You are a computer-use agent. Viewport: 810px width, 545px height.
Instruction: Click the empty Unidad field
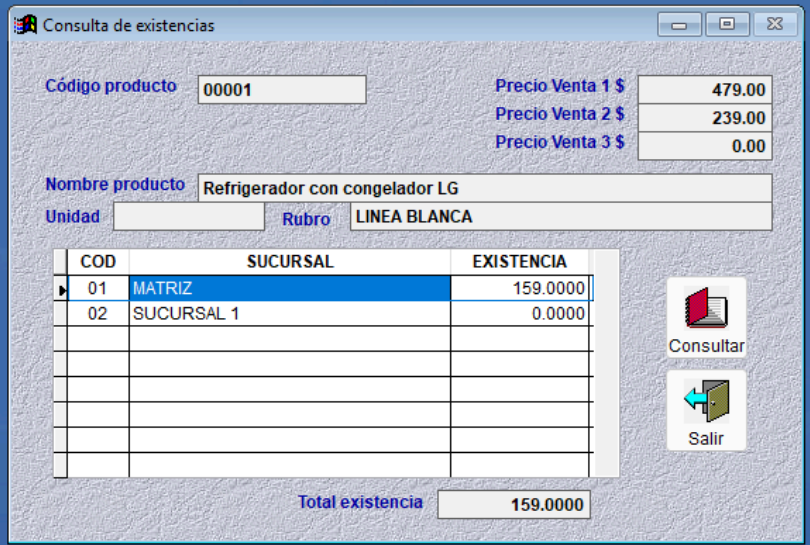[189, 216]
